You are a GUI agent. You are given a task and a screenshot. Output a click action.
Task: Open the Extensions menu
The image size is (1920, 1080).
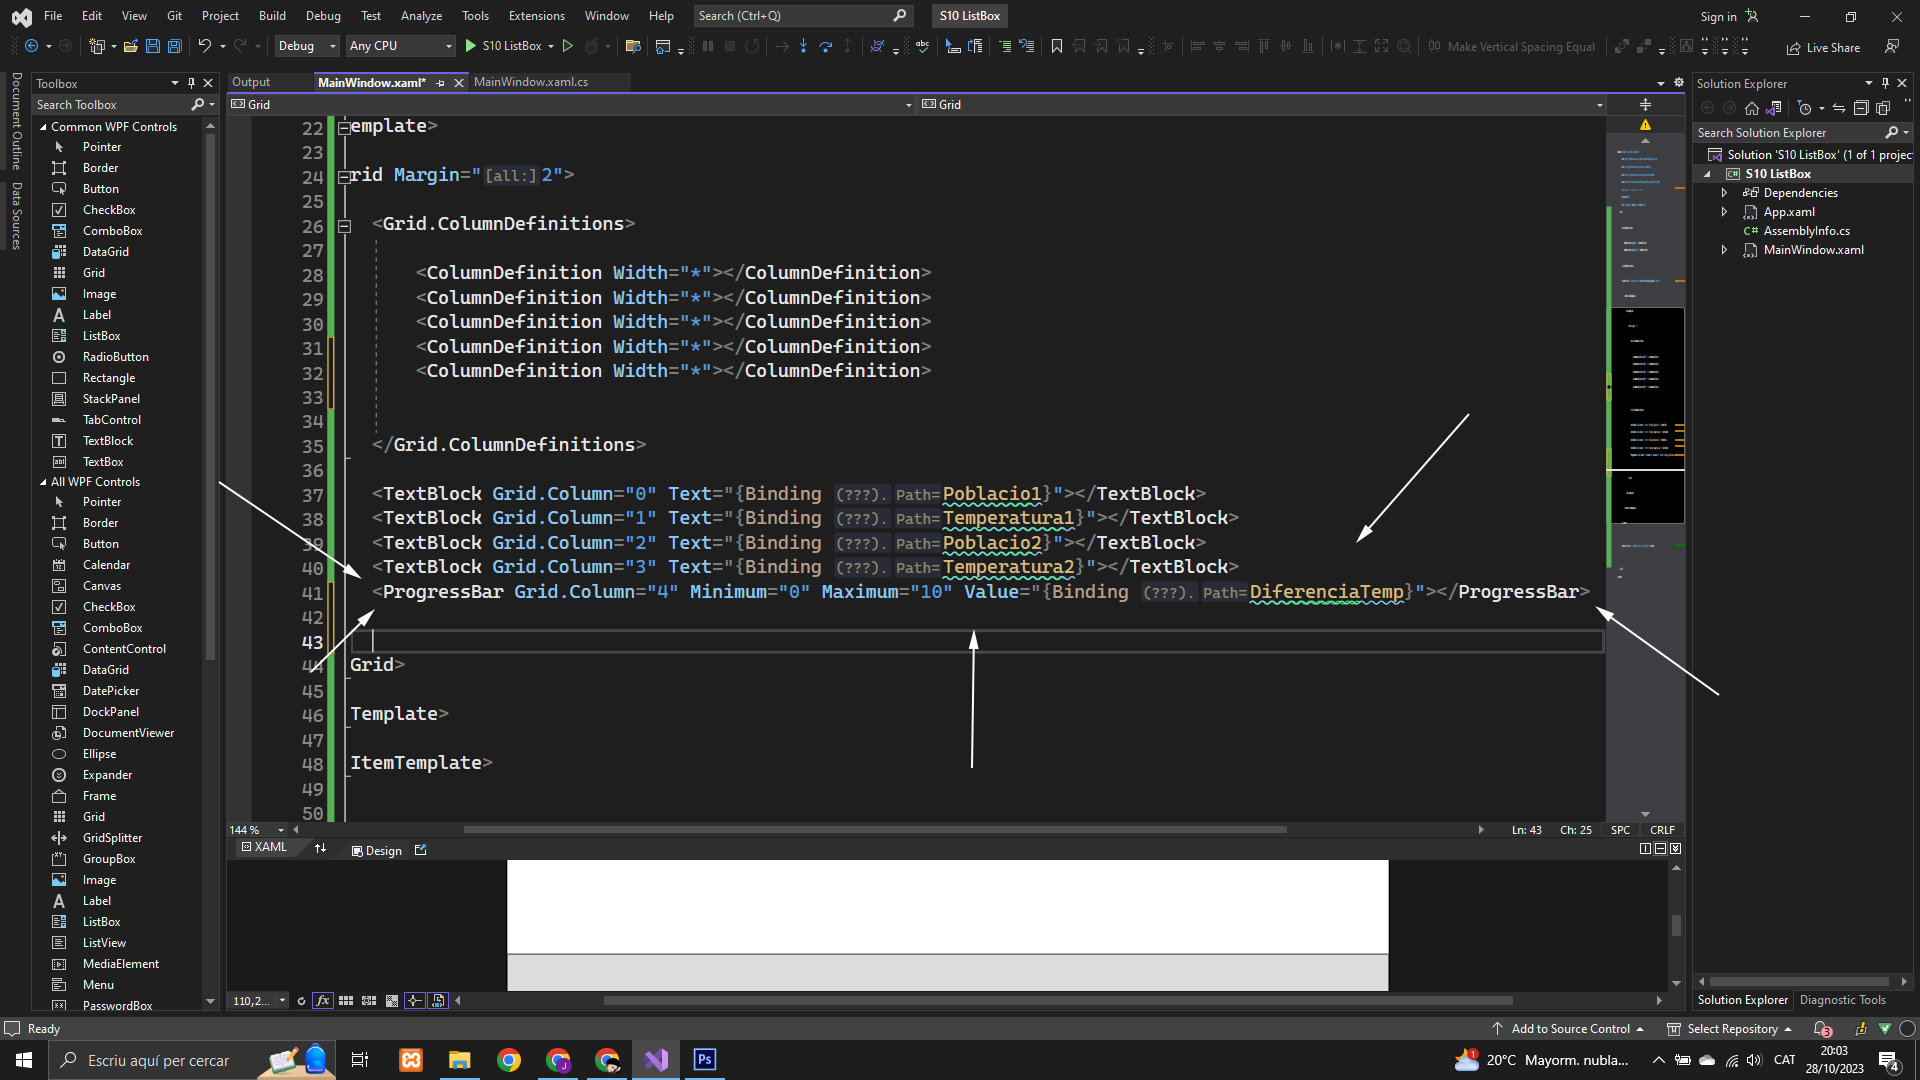tap(536, 16)
